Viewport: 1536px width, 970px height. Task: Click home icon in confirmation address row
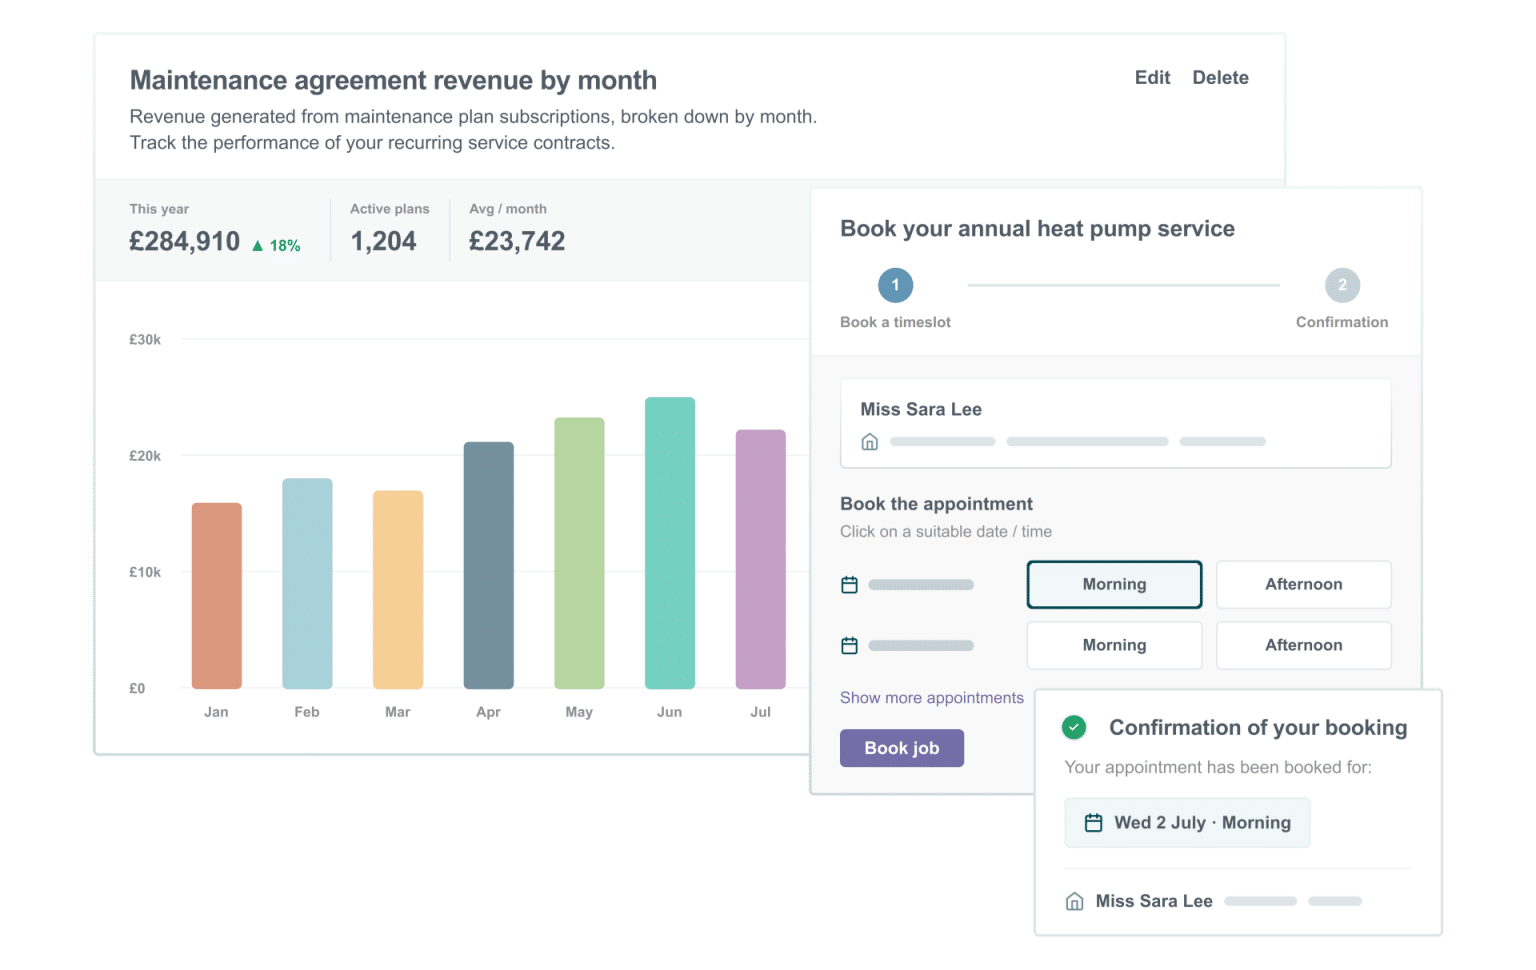(x=1074, y=901)
